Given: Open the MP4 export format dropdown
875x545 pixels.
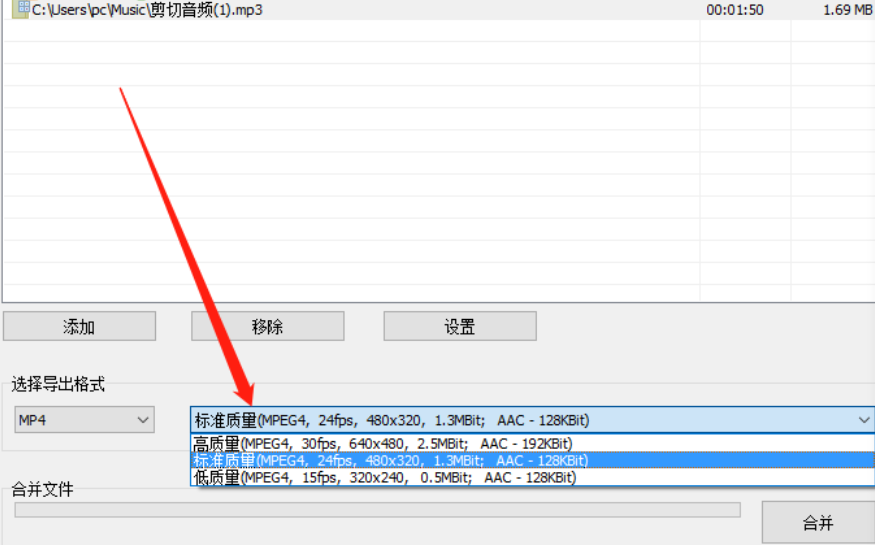Looking at the screenshot, I should coord(84,420).
